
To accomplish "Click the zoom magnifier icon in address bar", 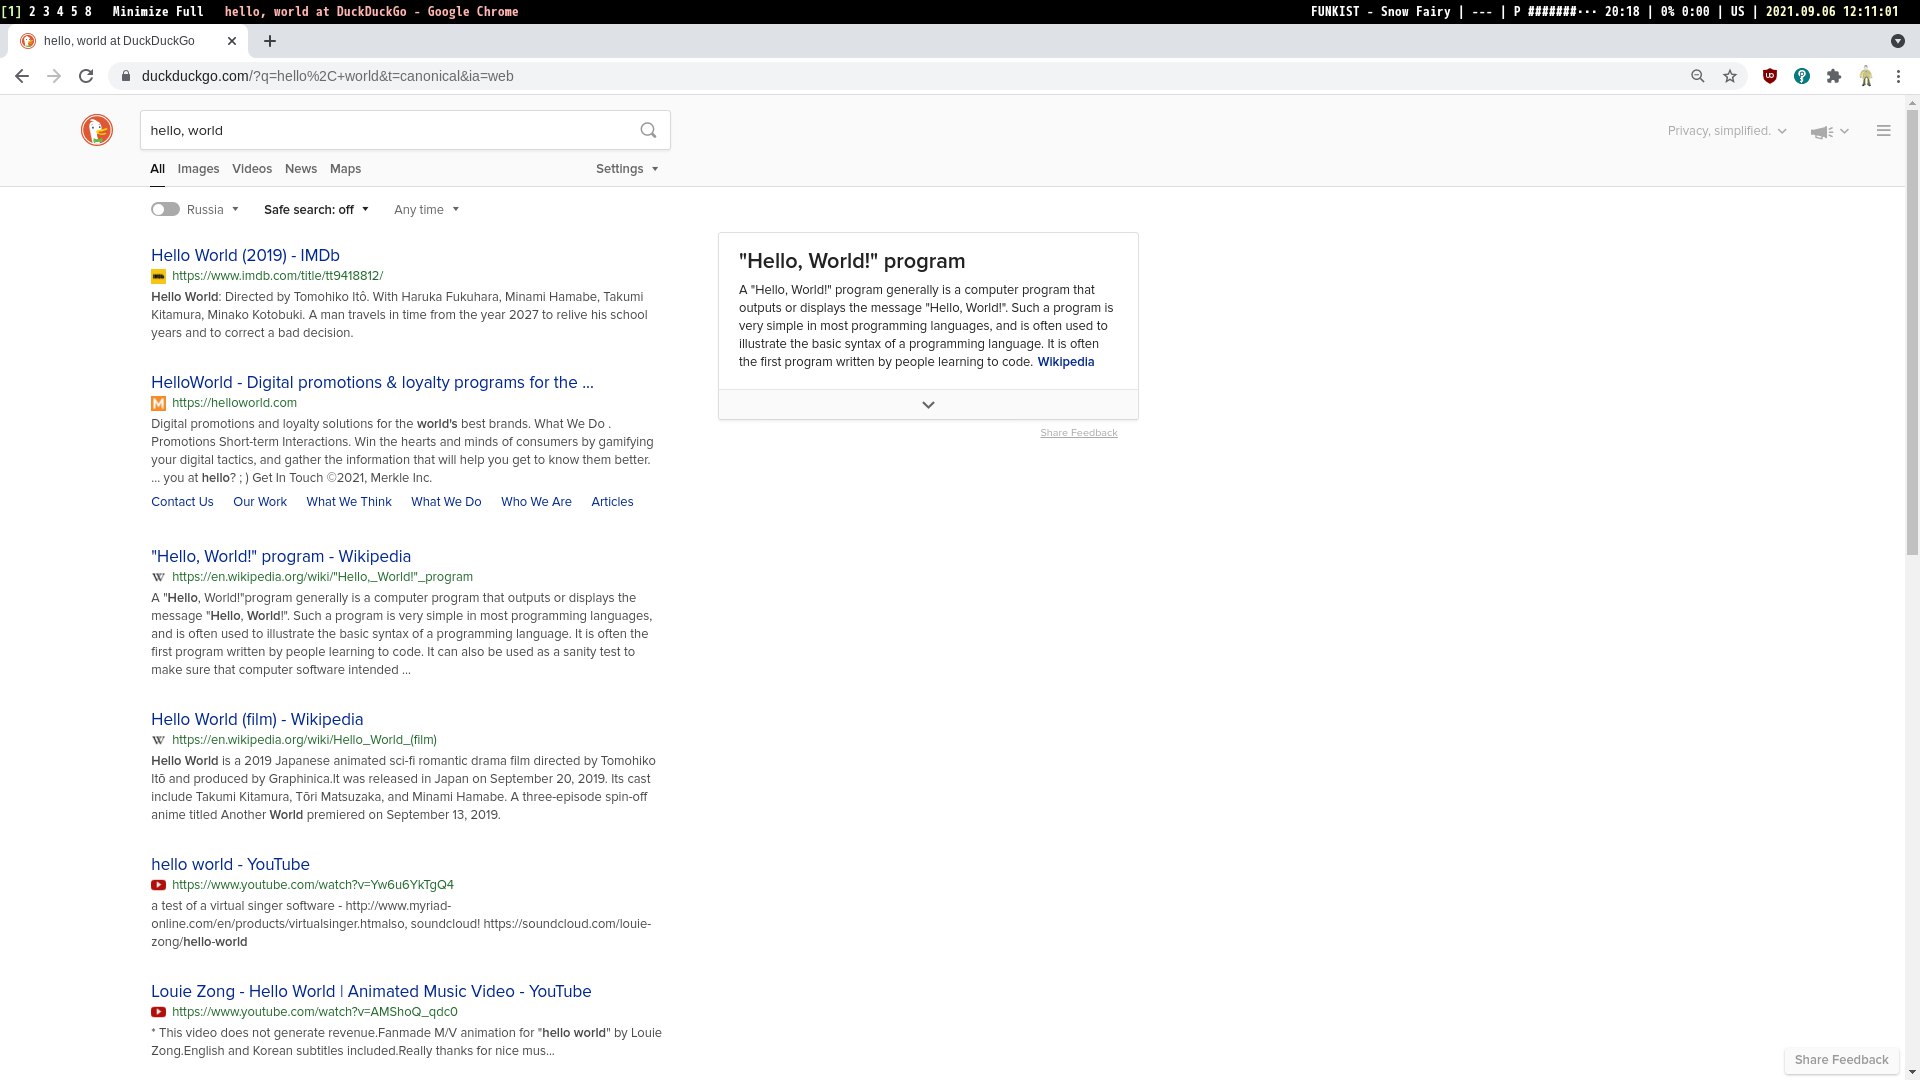I will pyautogui.click(x=1697, y=76).
